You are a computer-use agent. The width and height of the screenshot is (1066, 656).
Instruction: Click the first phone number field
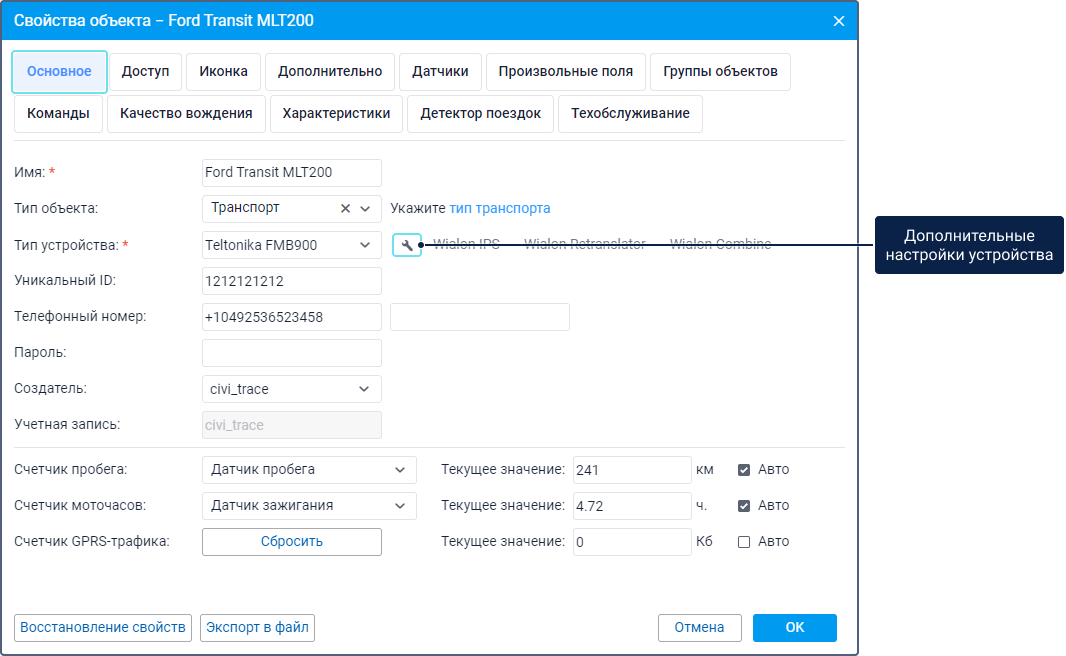point(292,317)
